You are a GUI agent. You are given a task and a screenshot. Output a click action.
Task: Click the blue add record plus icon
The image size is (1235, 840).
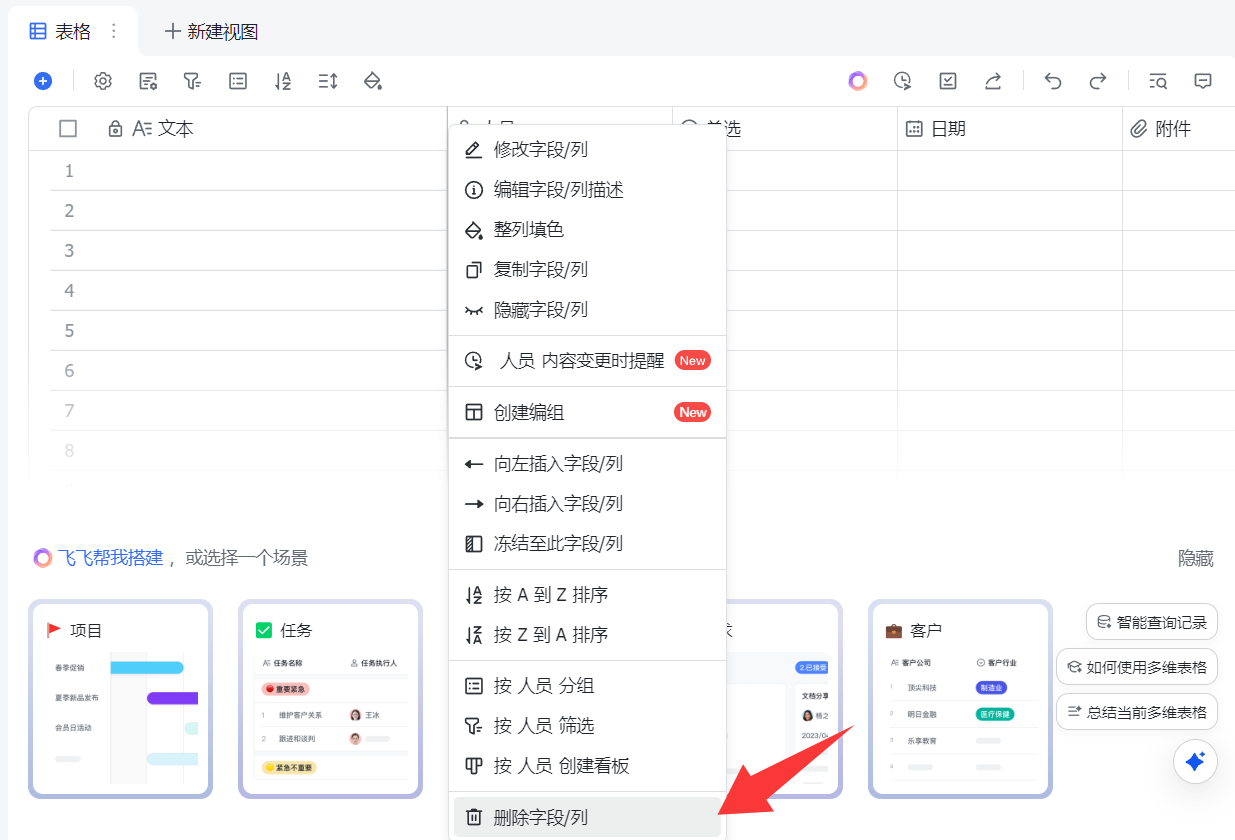click(42, 81)
